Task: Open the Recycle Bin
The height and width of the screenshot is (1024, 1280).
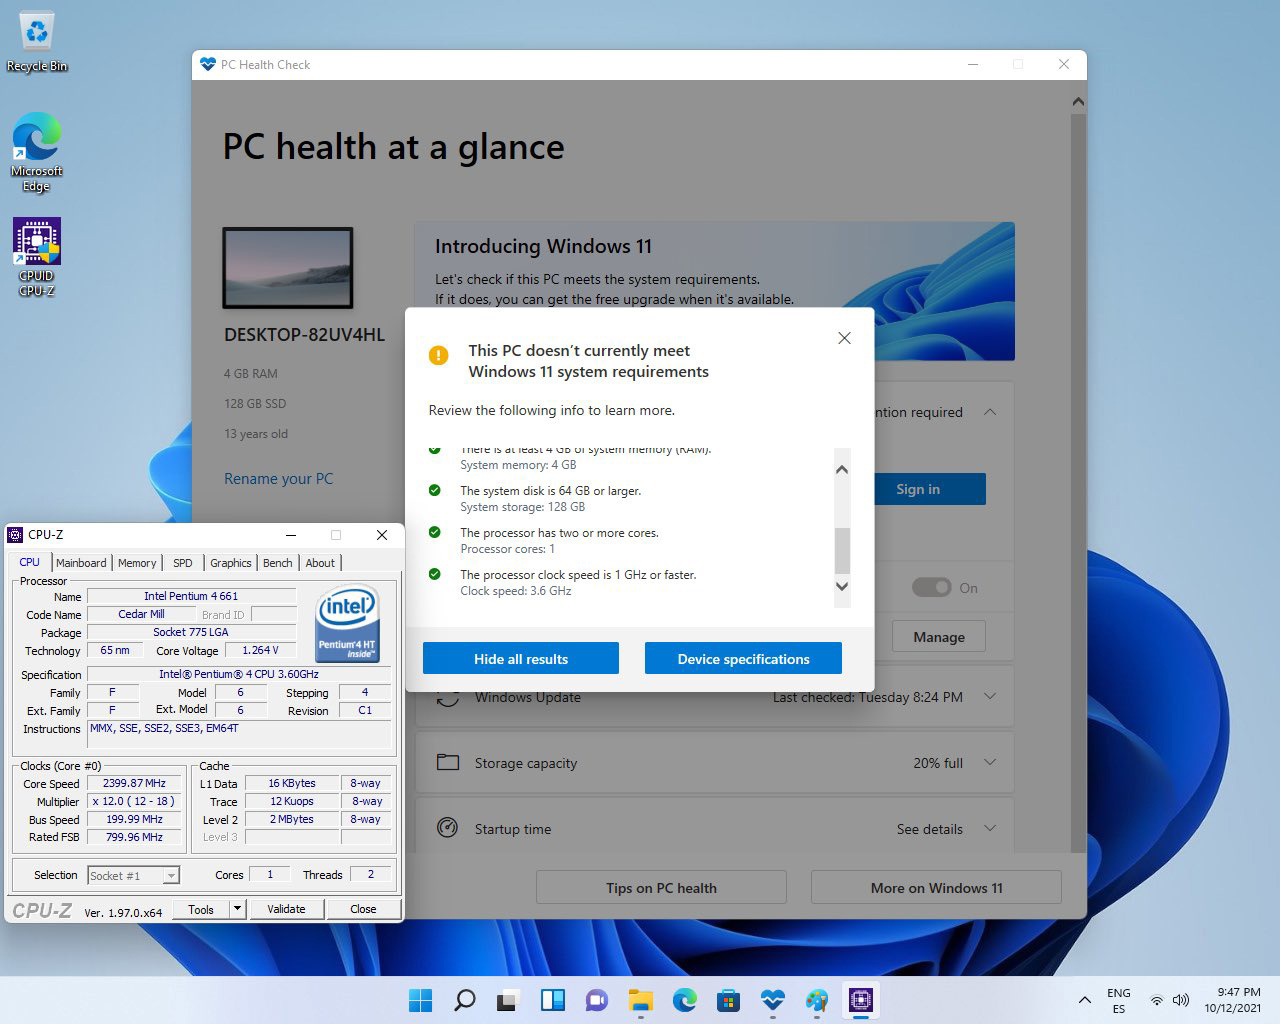Action: tap(36, 30)
